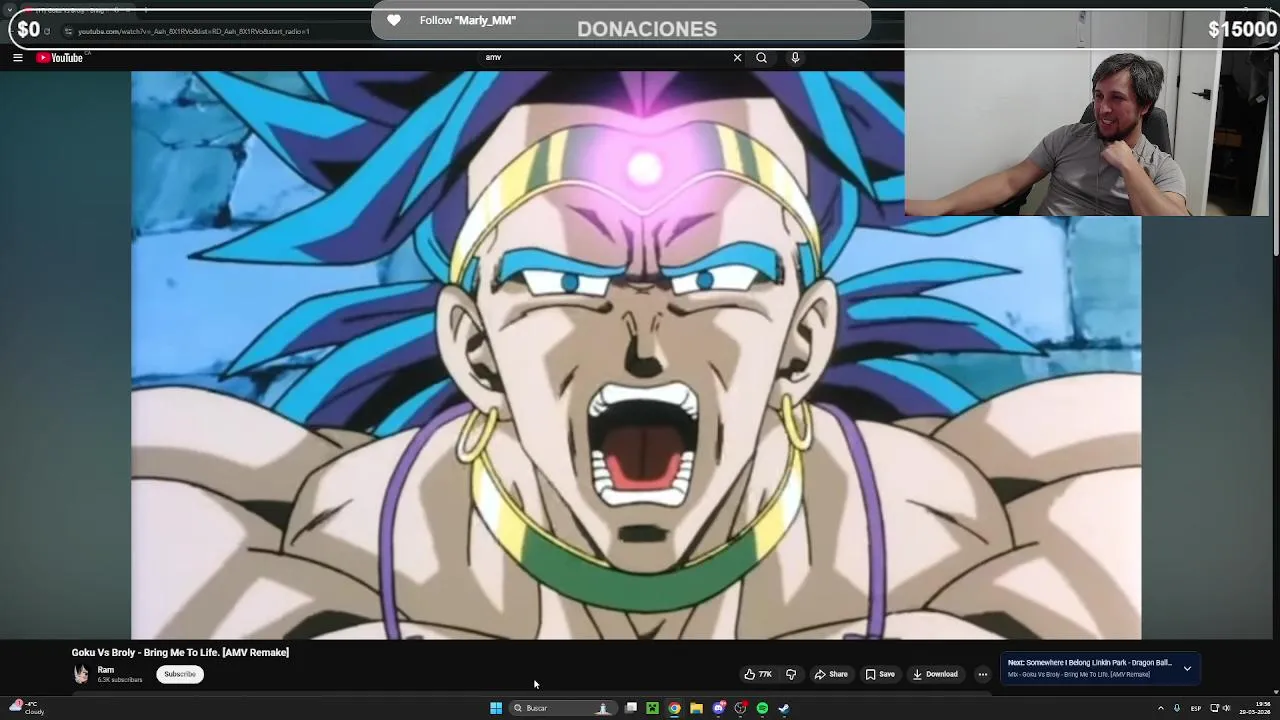Open volume control in tray
This screenshot has width=1280, height=720.
point(1227,708)
